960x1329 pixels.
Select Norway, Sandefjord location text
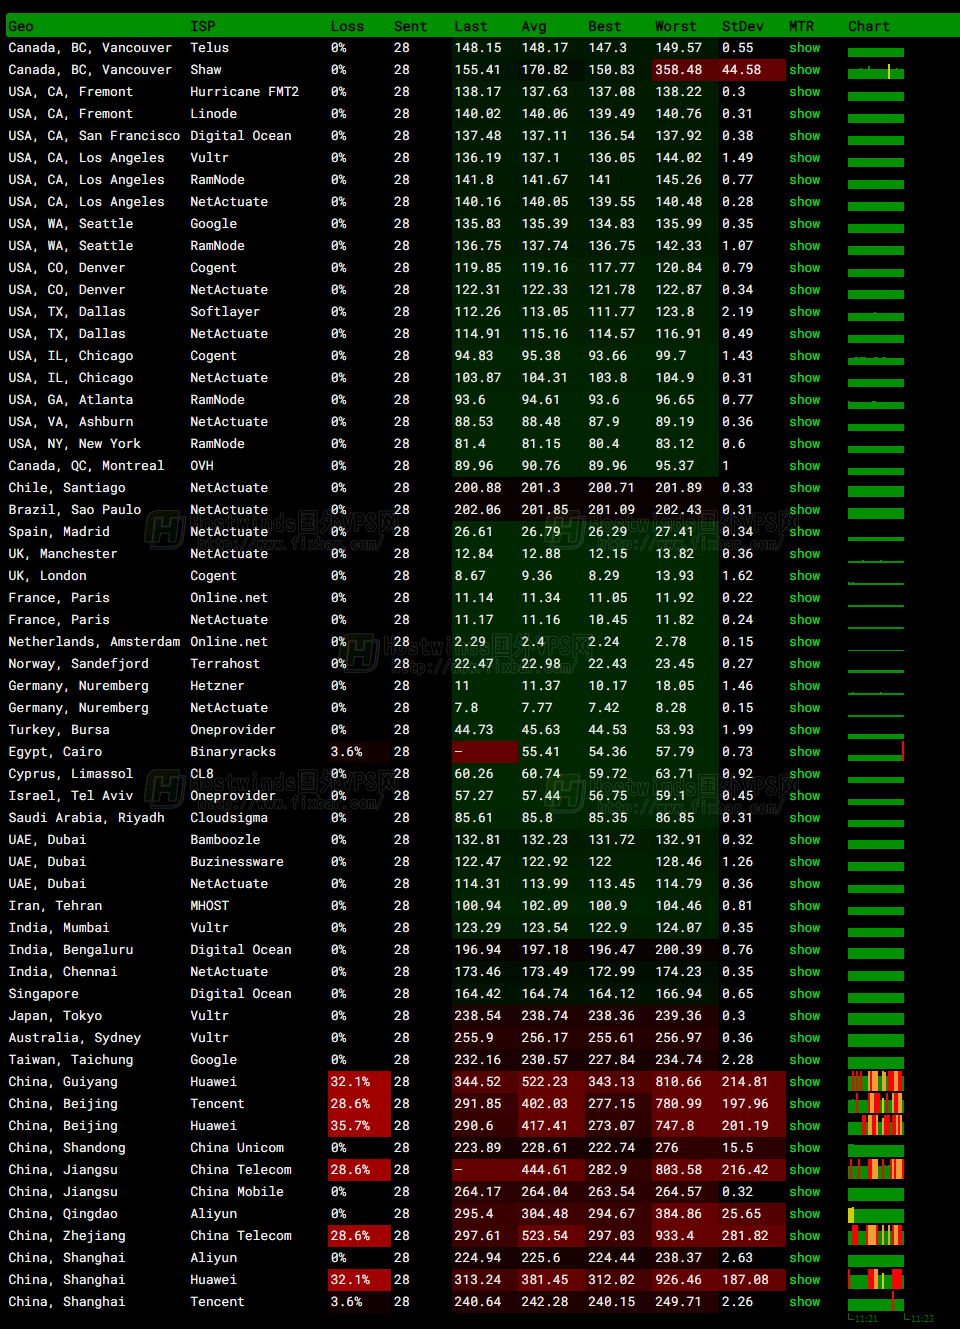(78, 664)
